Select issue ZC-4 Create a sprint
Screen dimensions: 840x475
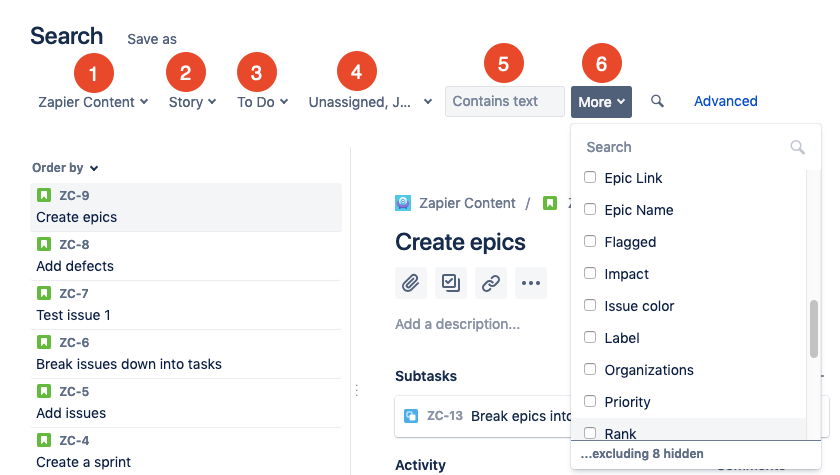tap(186, 451)
